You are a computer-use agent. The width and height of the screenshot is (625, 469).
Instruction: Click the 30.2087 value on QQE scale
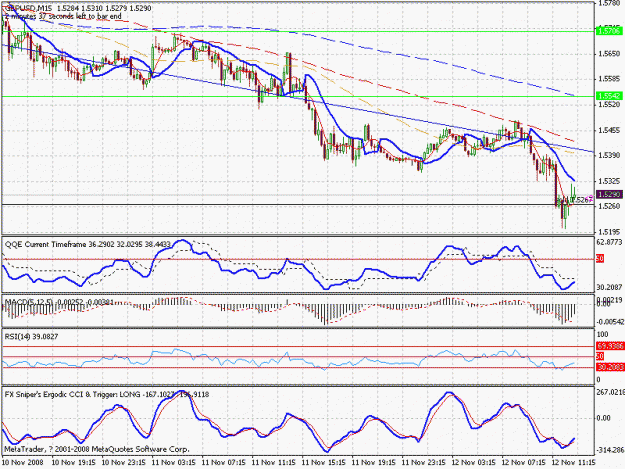coord(610,287)
